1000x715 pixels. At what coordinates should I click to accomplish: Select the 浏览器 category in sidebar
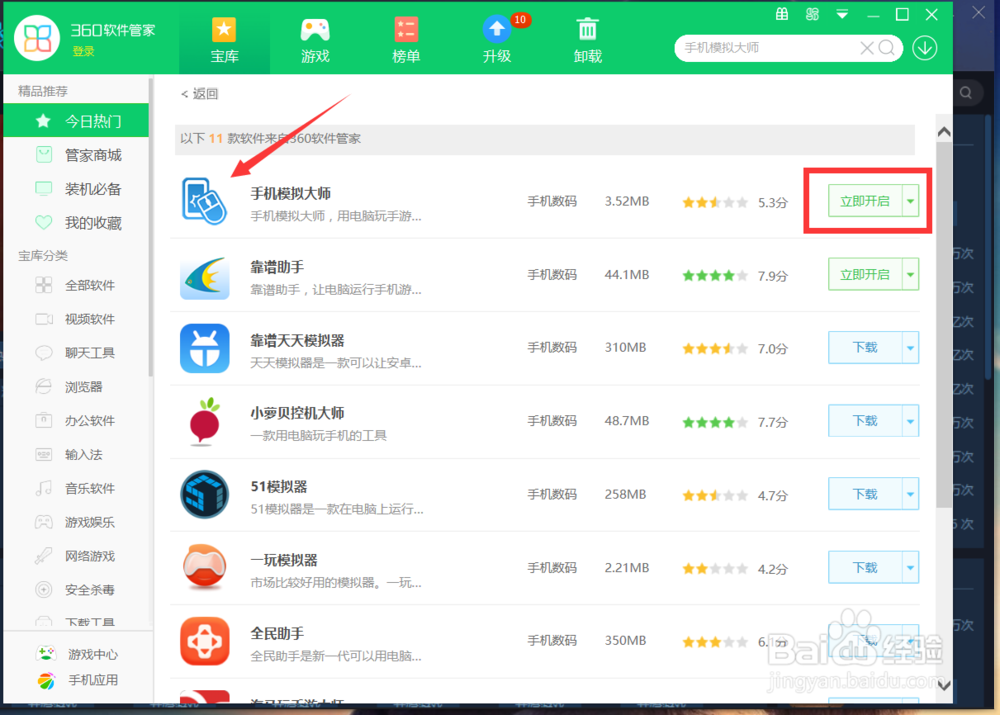click(x=83, y=387)
